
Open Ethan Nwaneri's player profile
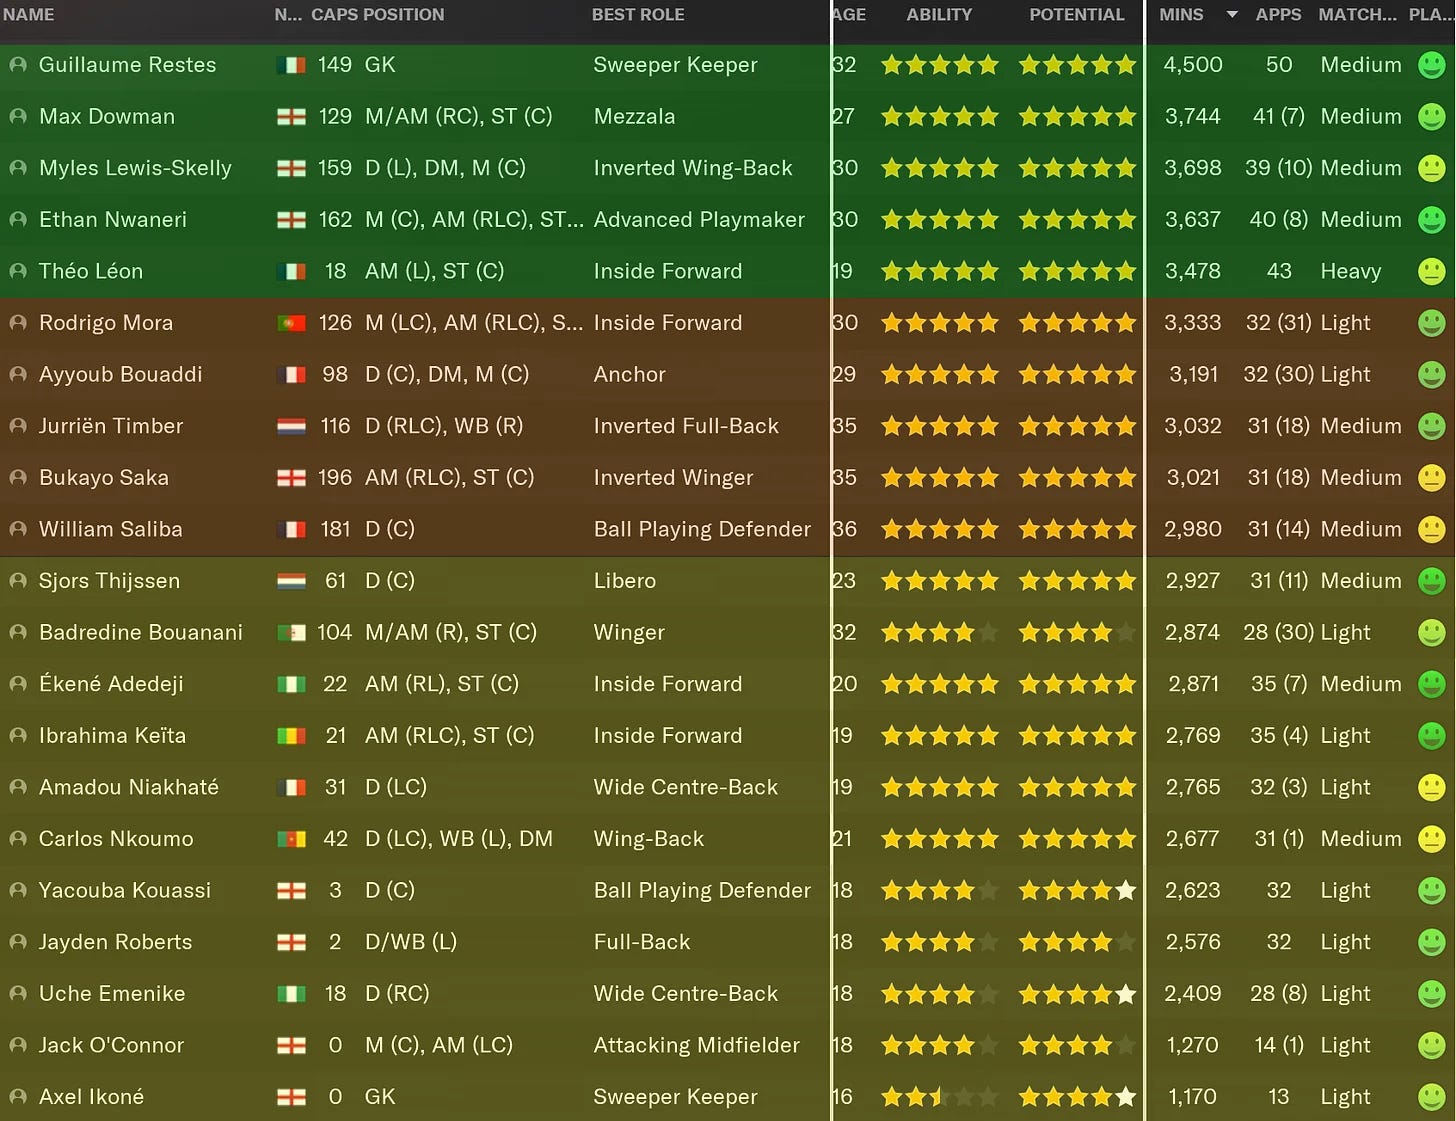click(x=113, y=220)
